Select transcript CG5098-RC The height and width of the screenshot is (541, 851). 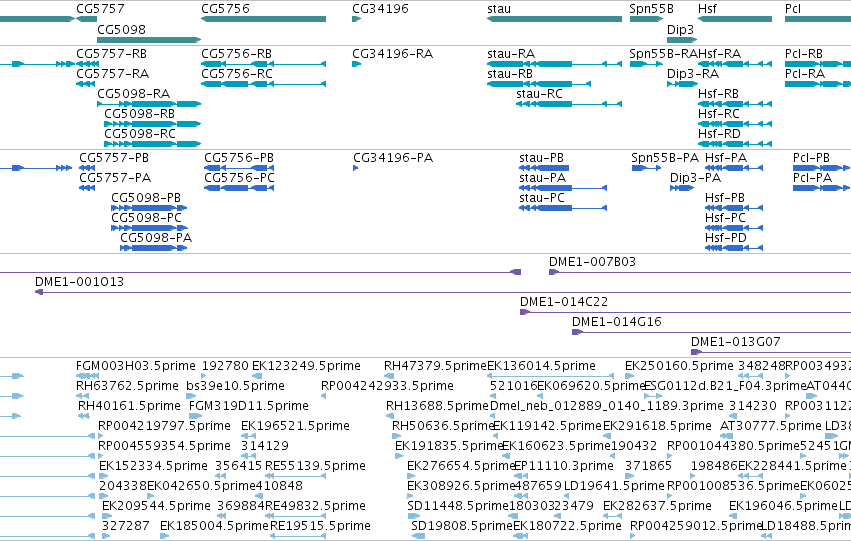[139, 134]
